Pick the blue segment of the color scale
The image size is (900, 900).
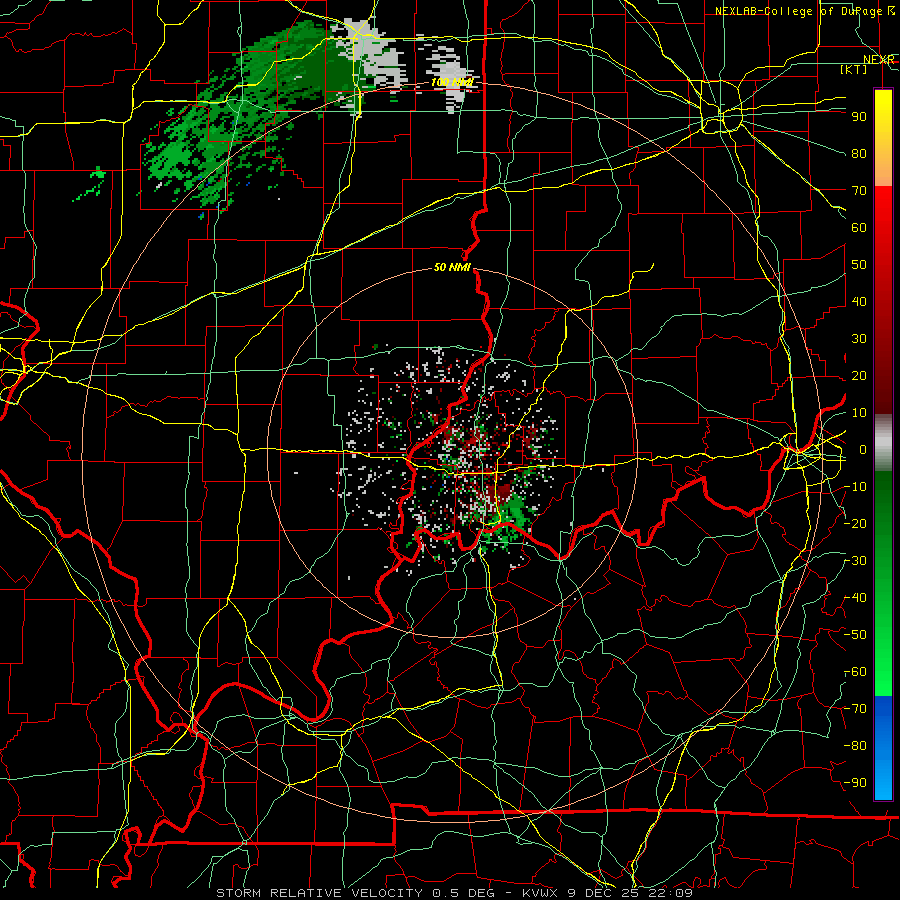pyautogui.click(x=883, y=747)
